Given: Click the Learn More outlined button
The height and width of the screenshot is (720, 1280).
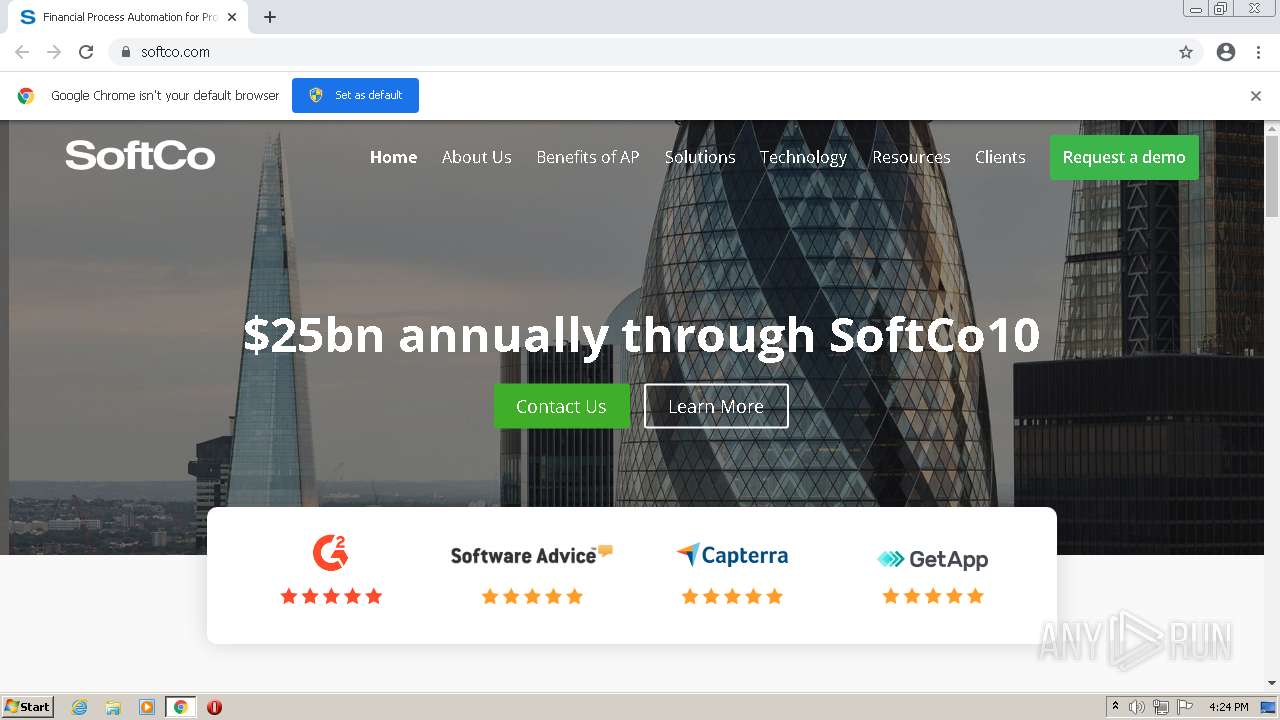Looking at the screenshot, I should coord(716,406).
